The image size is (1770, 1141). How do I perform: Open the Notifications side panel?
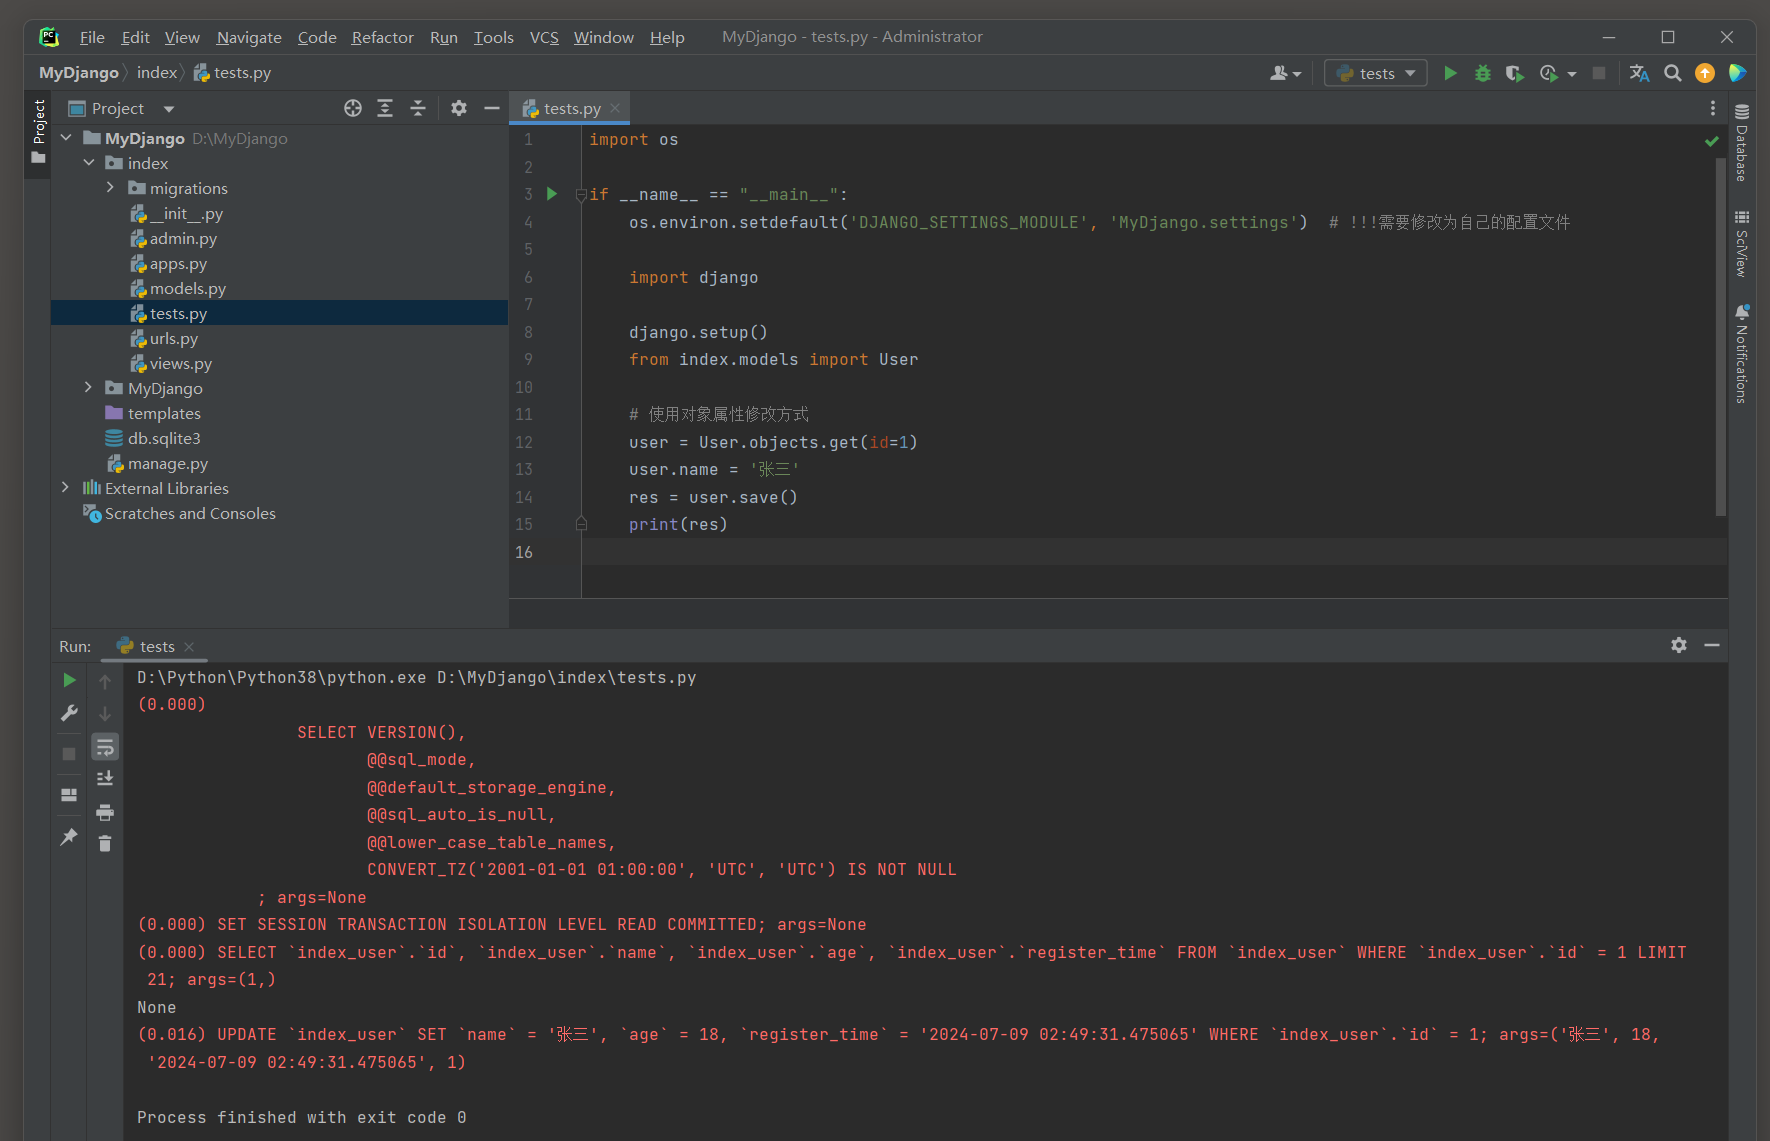tap(1742, 354)
